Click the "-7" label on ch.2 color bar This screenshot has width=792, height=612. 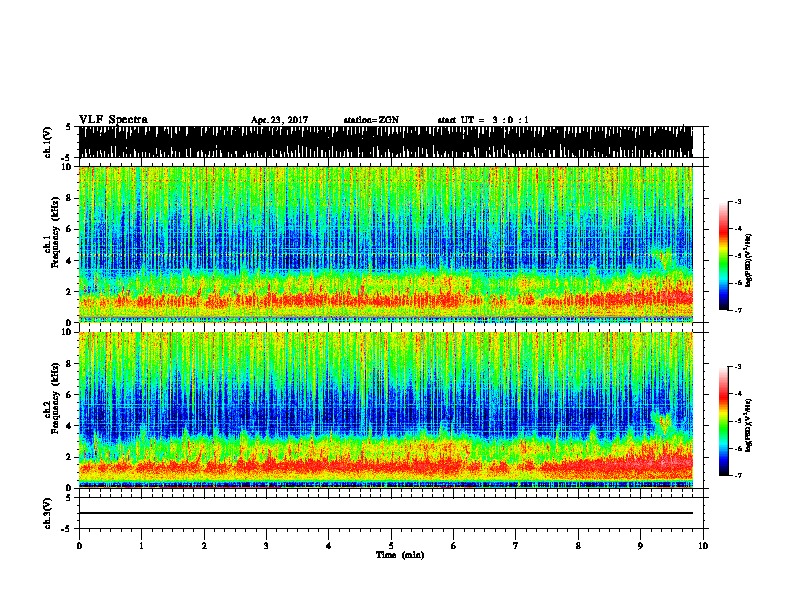coord(738,475)
